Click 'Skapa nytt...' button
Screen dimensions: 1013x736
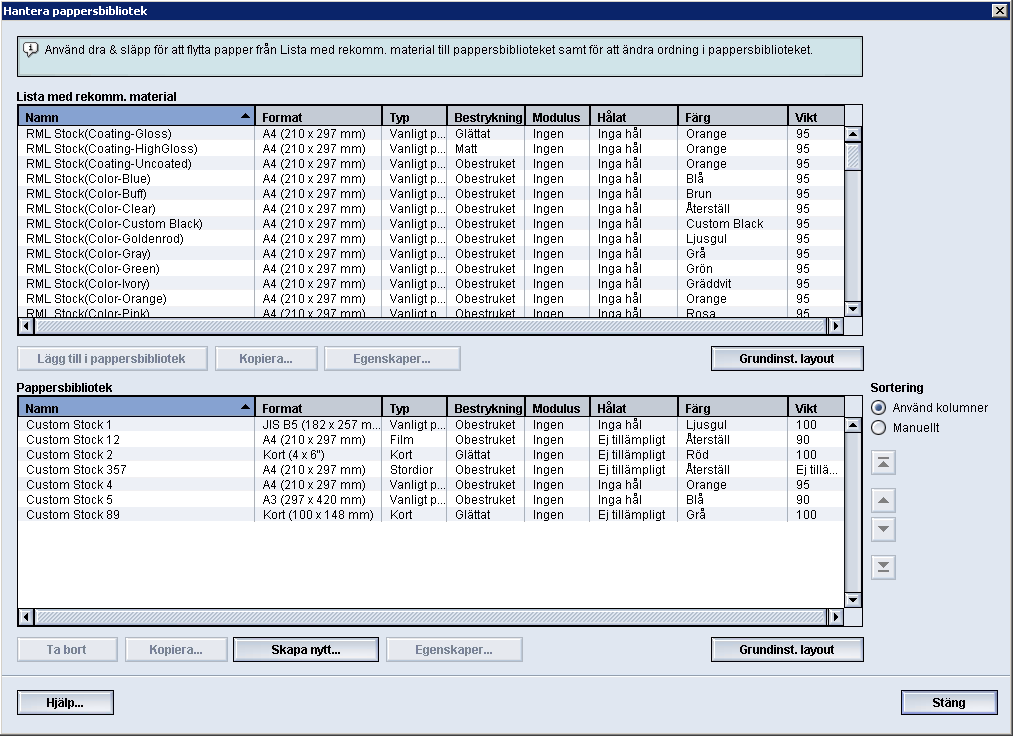[306, 649]
